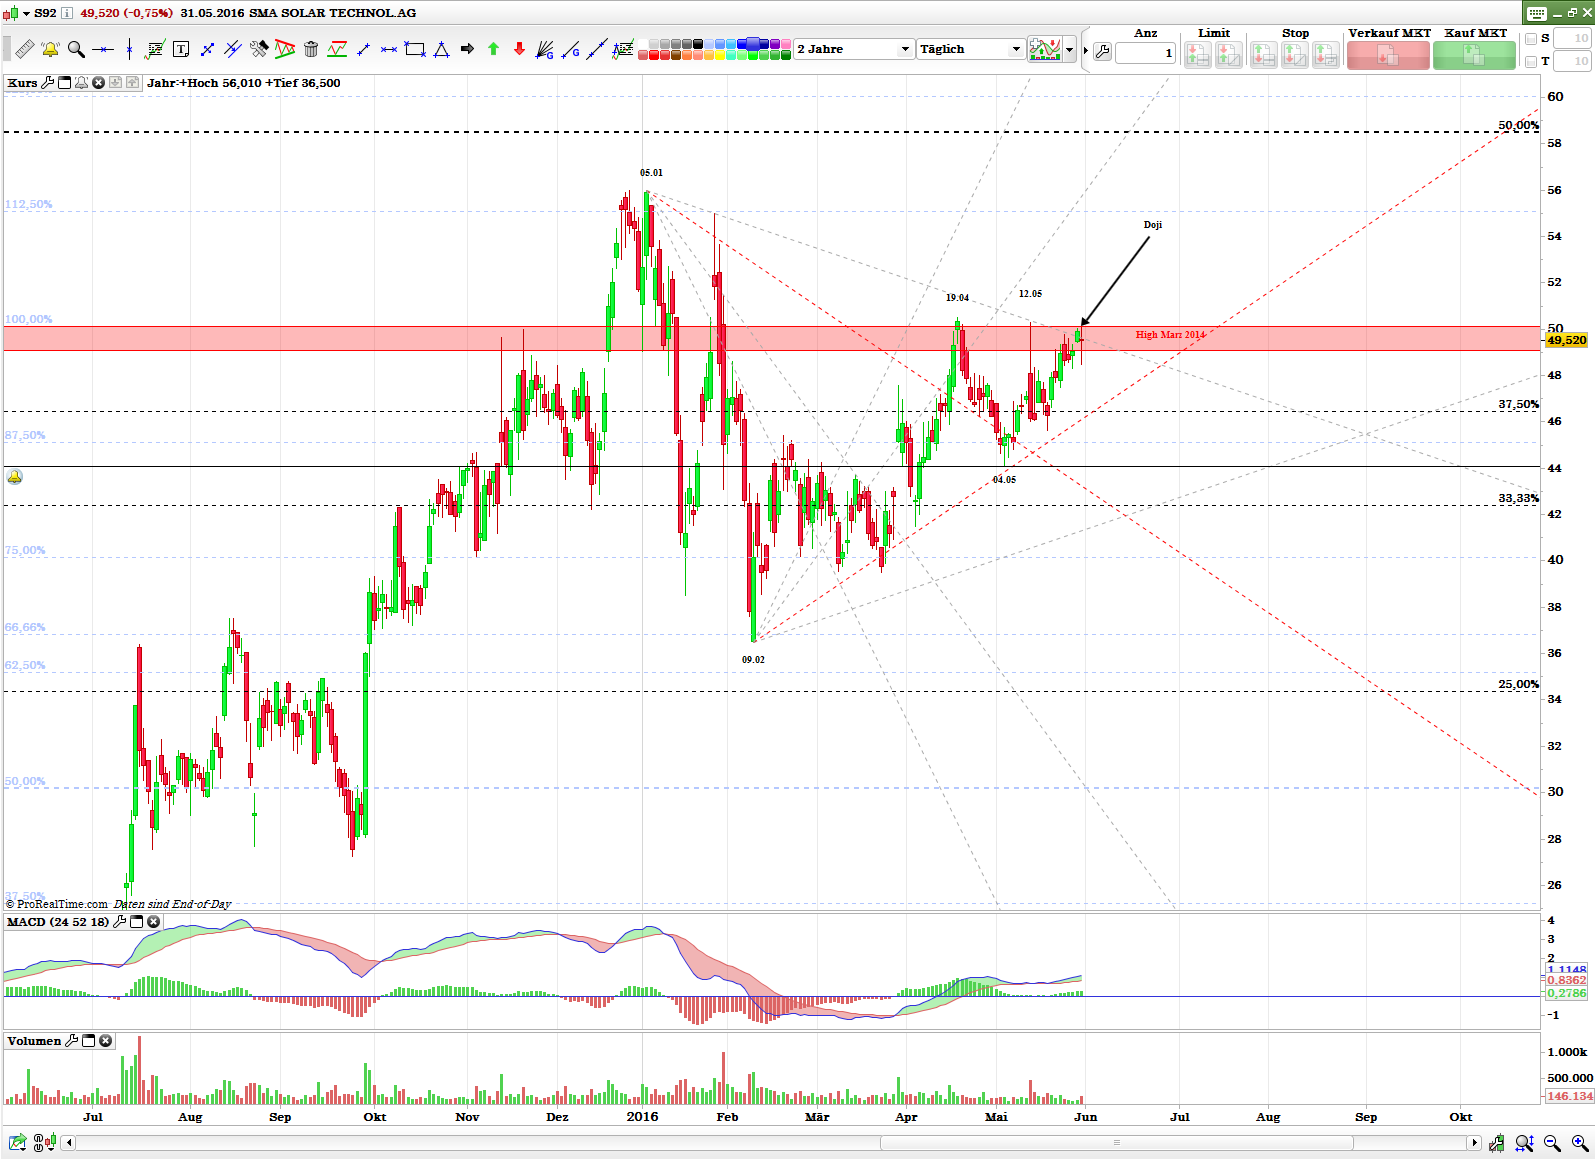Screen dimensions: 1595x1159
Task: Select the horizontal line drawing tool
Action: point(102,49)
